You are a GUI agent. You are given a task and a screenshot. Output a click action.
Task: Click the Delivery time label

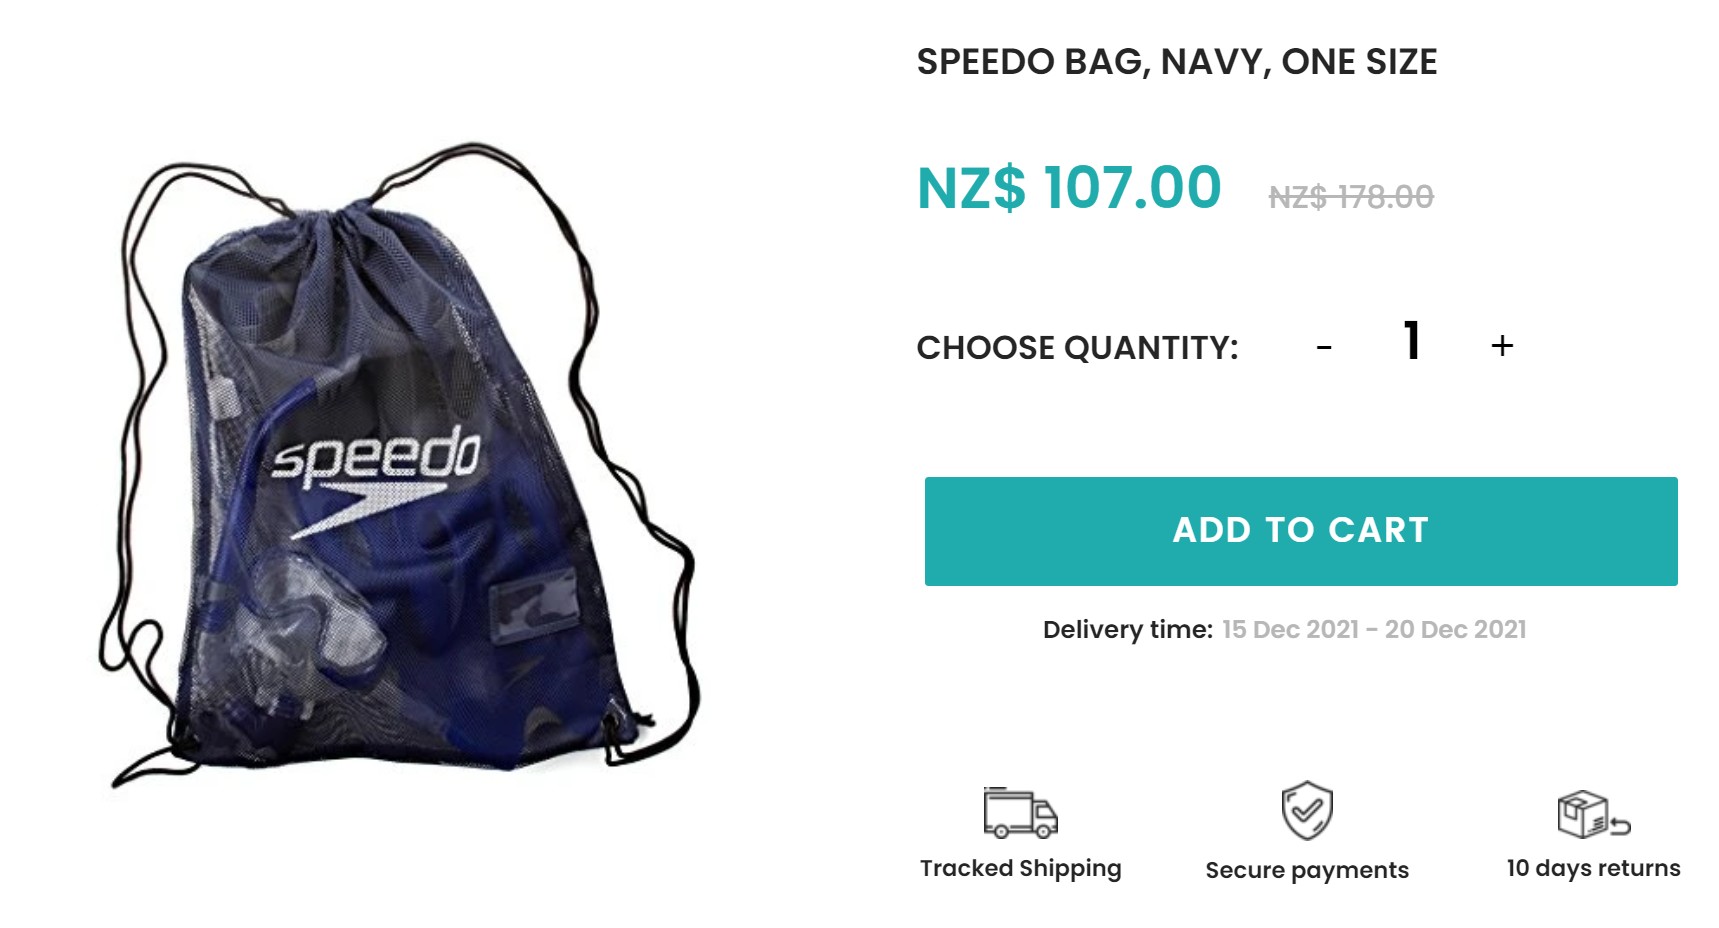click(1127, 630)
